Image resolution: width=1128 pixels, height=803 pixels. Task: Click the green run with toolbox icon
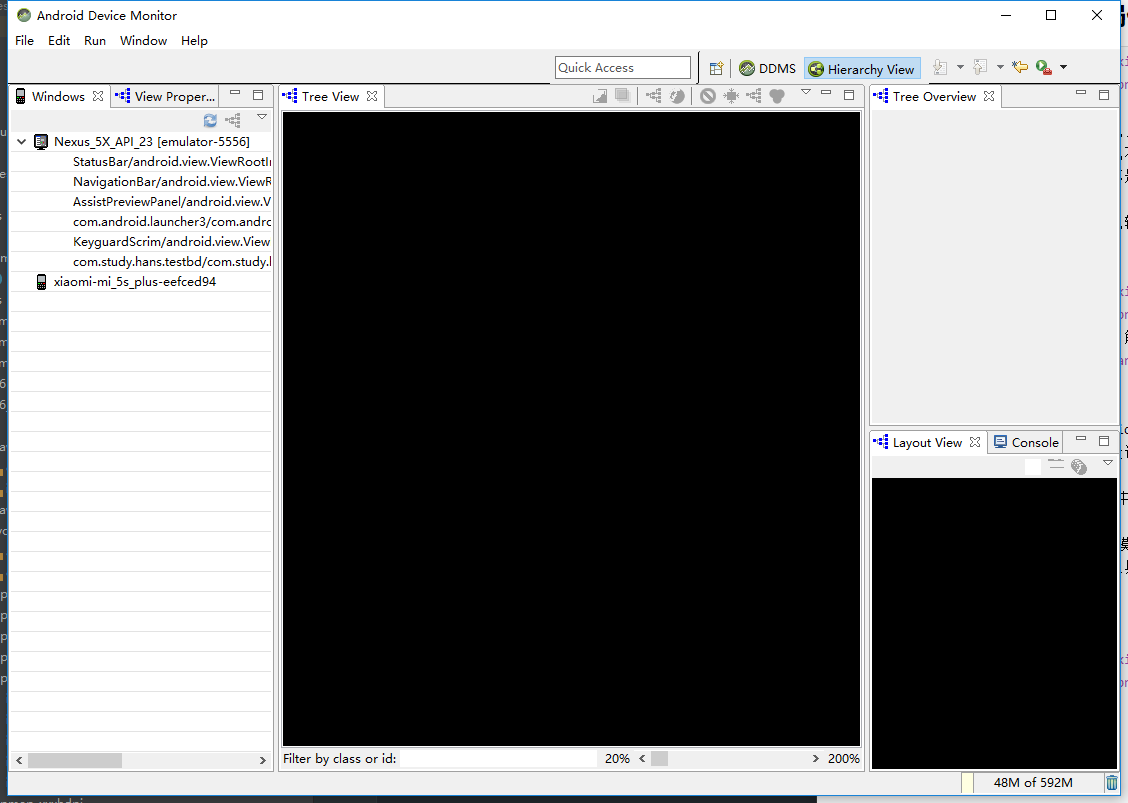pyautogui.click(x=1044, y=68)
